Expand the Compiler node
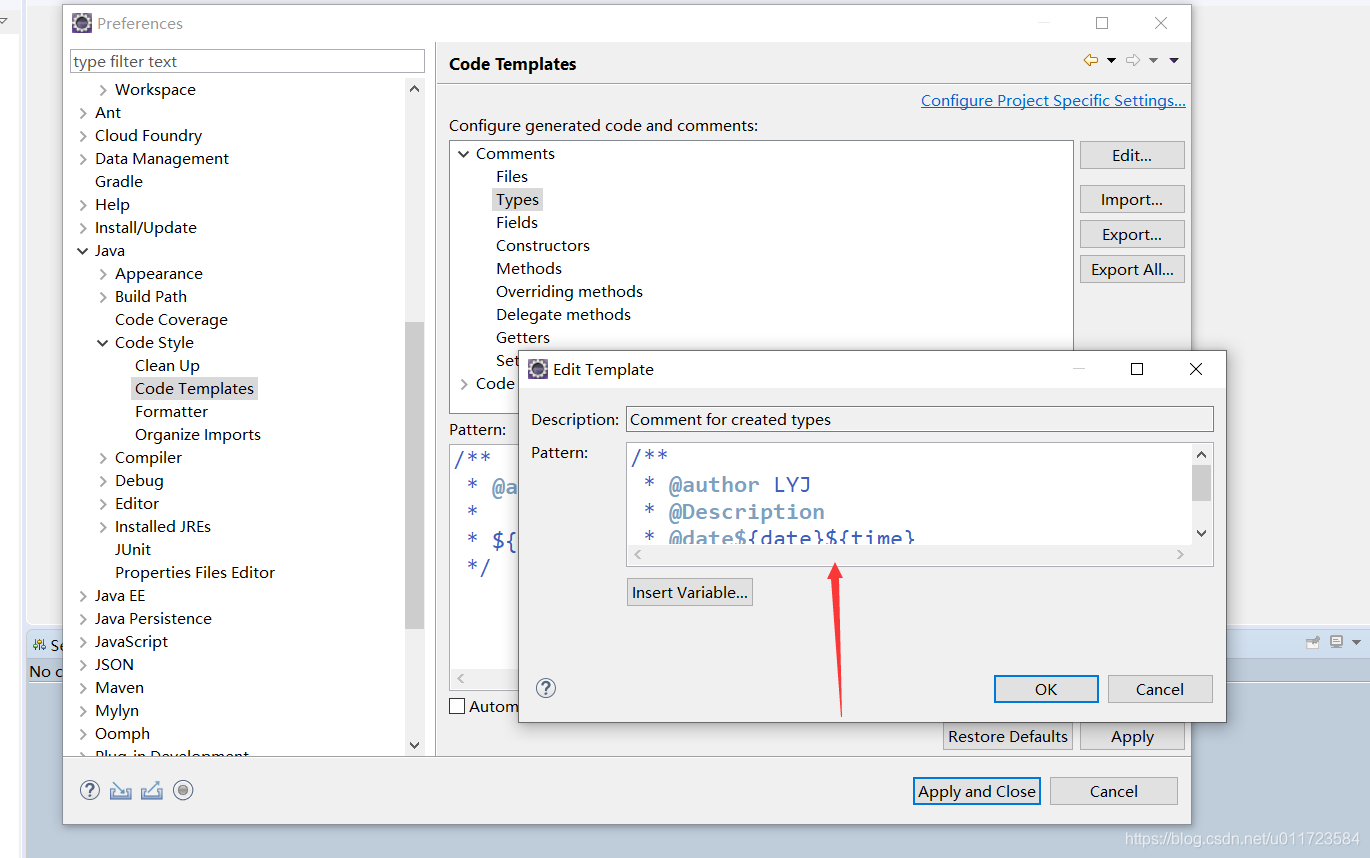 coord(103,458)
